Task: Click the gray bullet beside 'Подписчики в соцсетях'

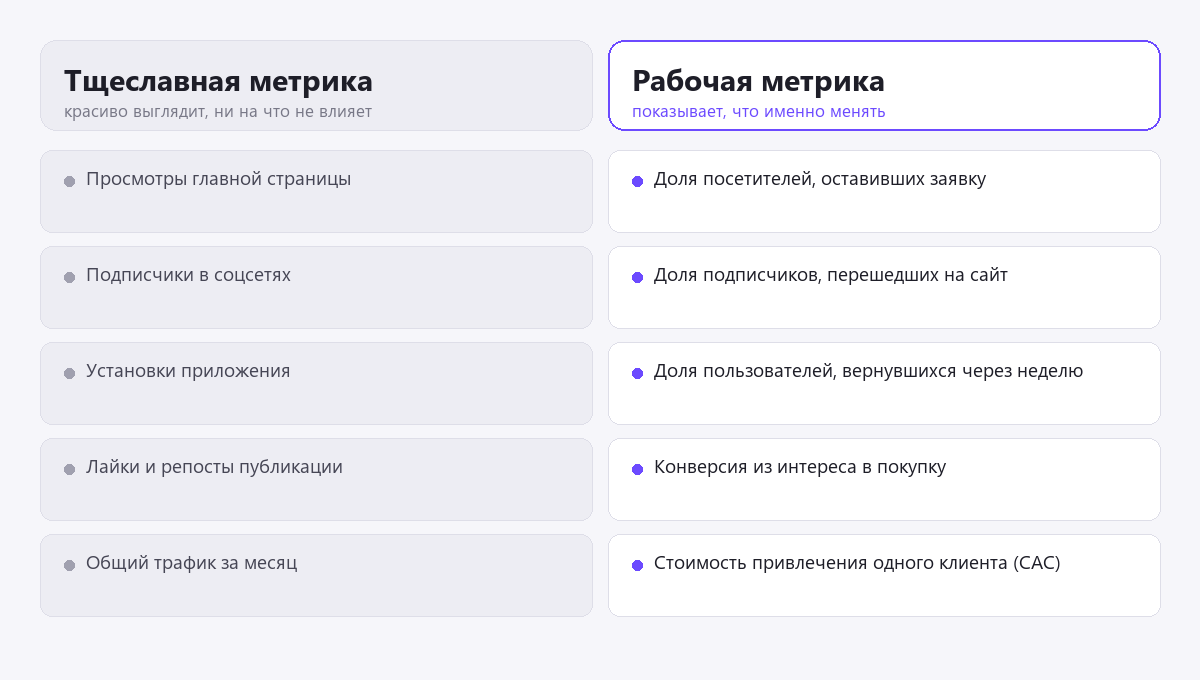Action: 70,277
